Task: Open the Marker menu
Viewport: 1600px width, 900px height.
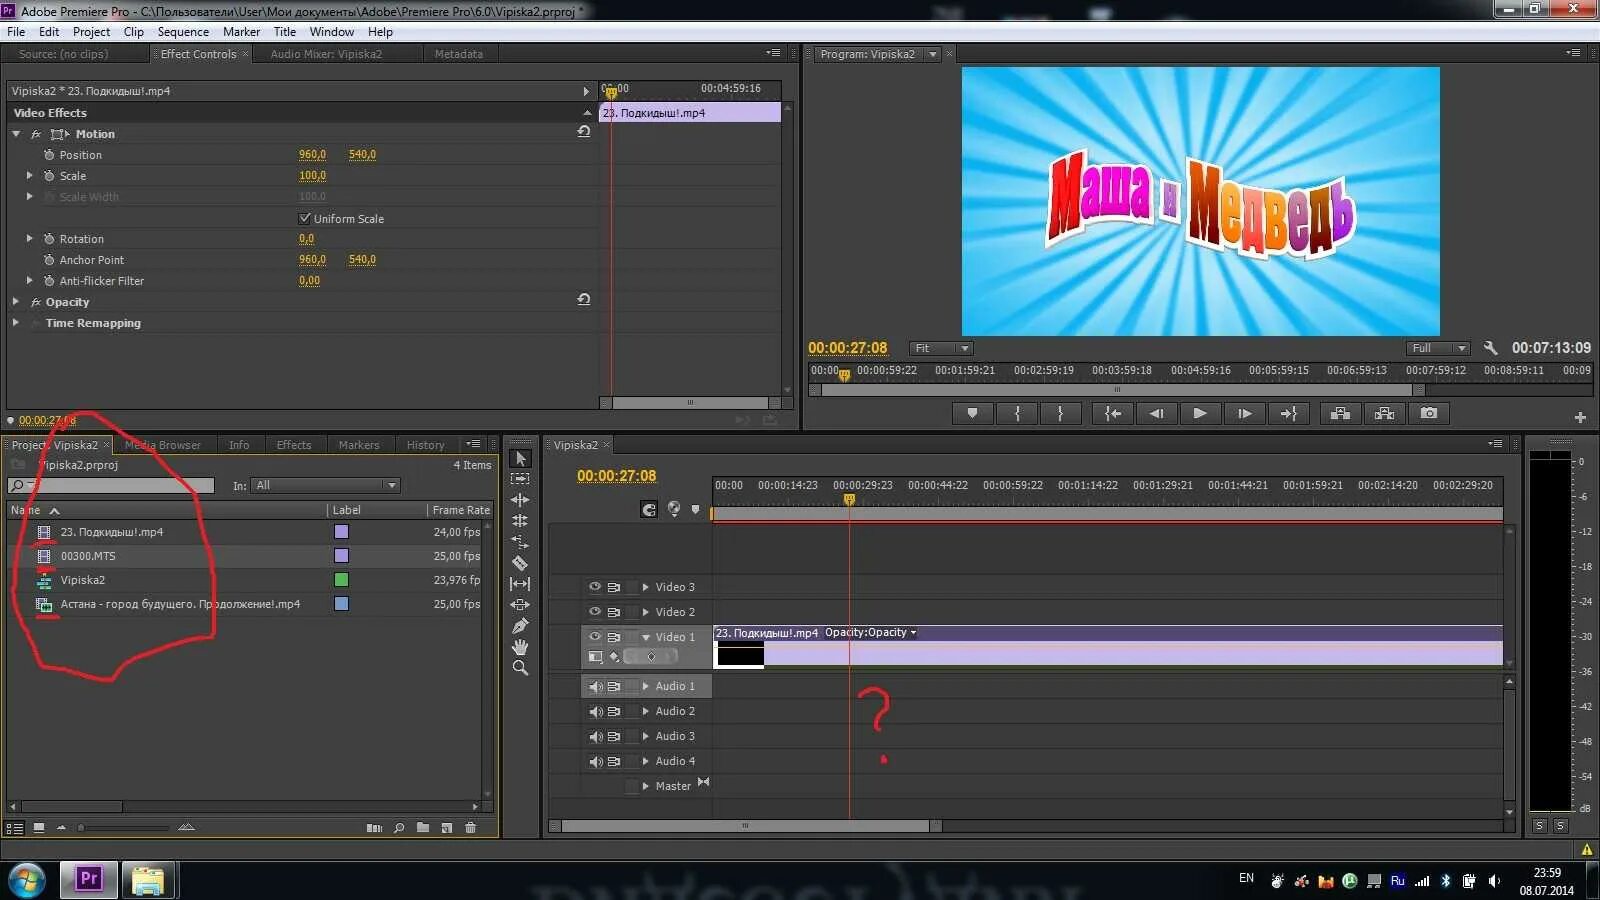Action: point(242,32)
